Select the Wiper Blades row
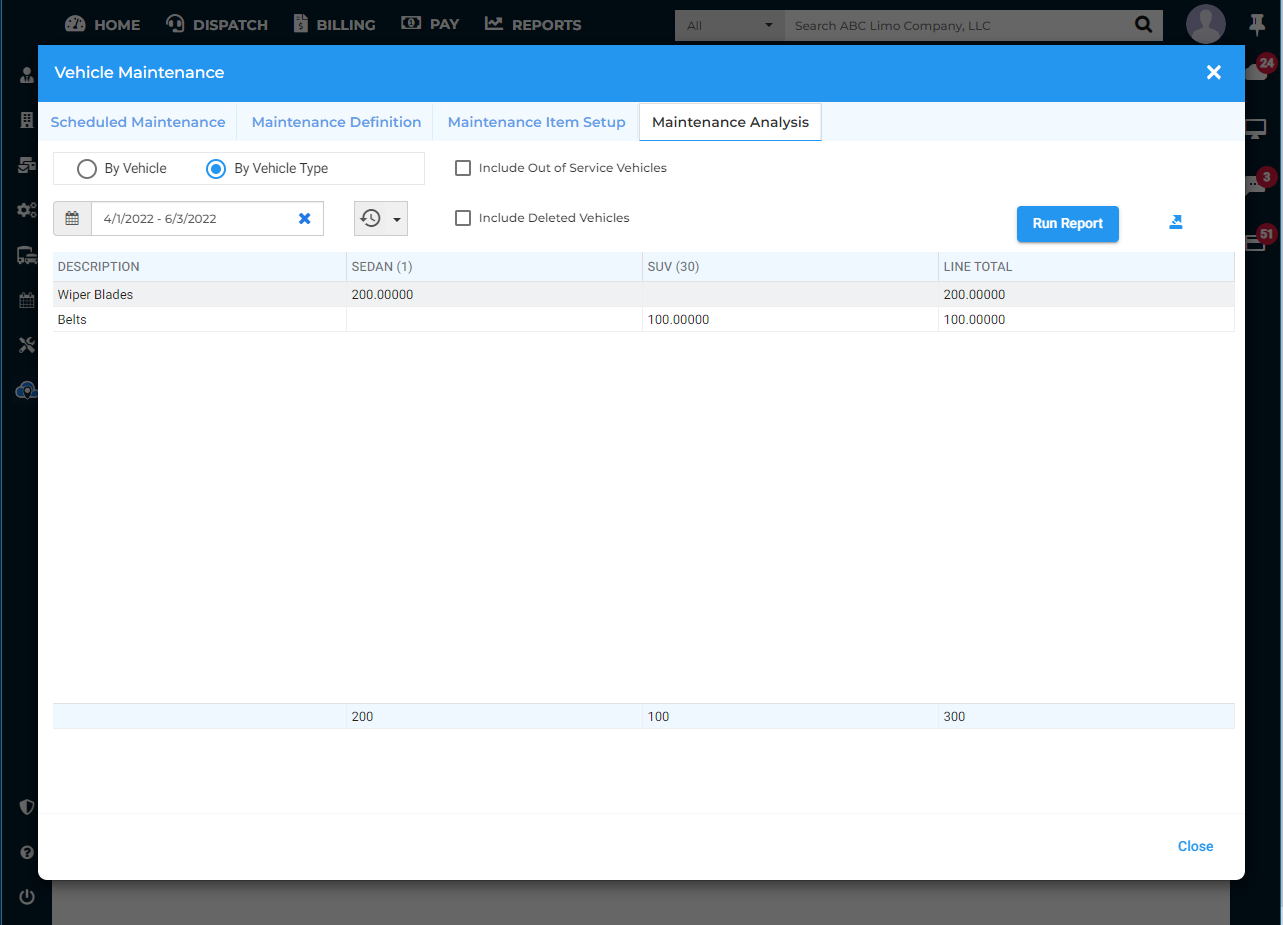This screenshot has width=1283, height=925. (643, 295)
